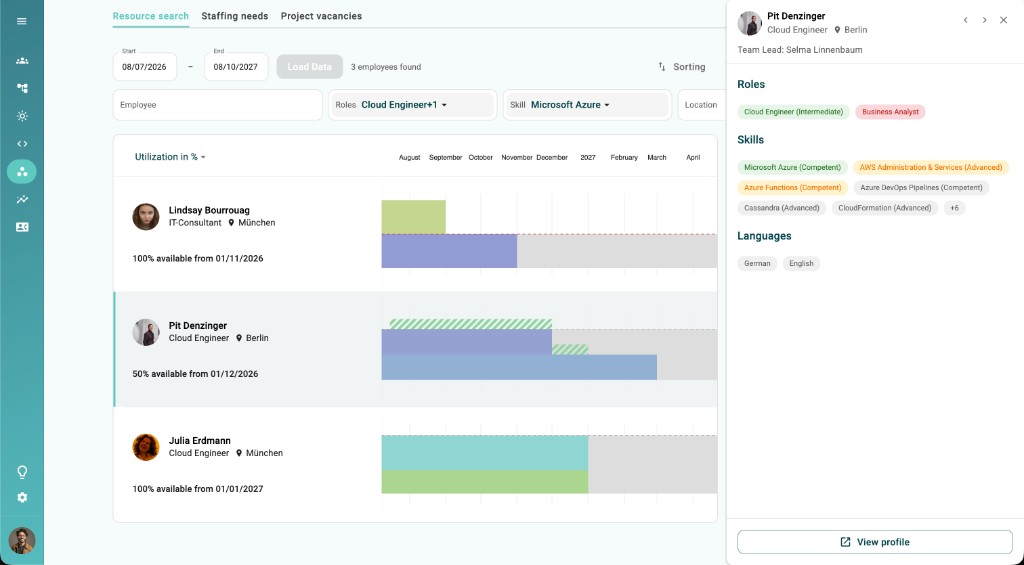Go to next employee with right chevron
This screenshot has width=1024, height=565.
[984, 20]
